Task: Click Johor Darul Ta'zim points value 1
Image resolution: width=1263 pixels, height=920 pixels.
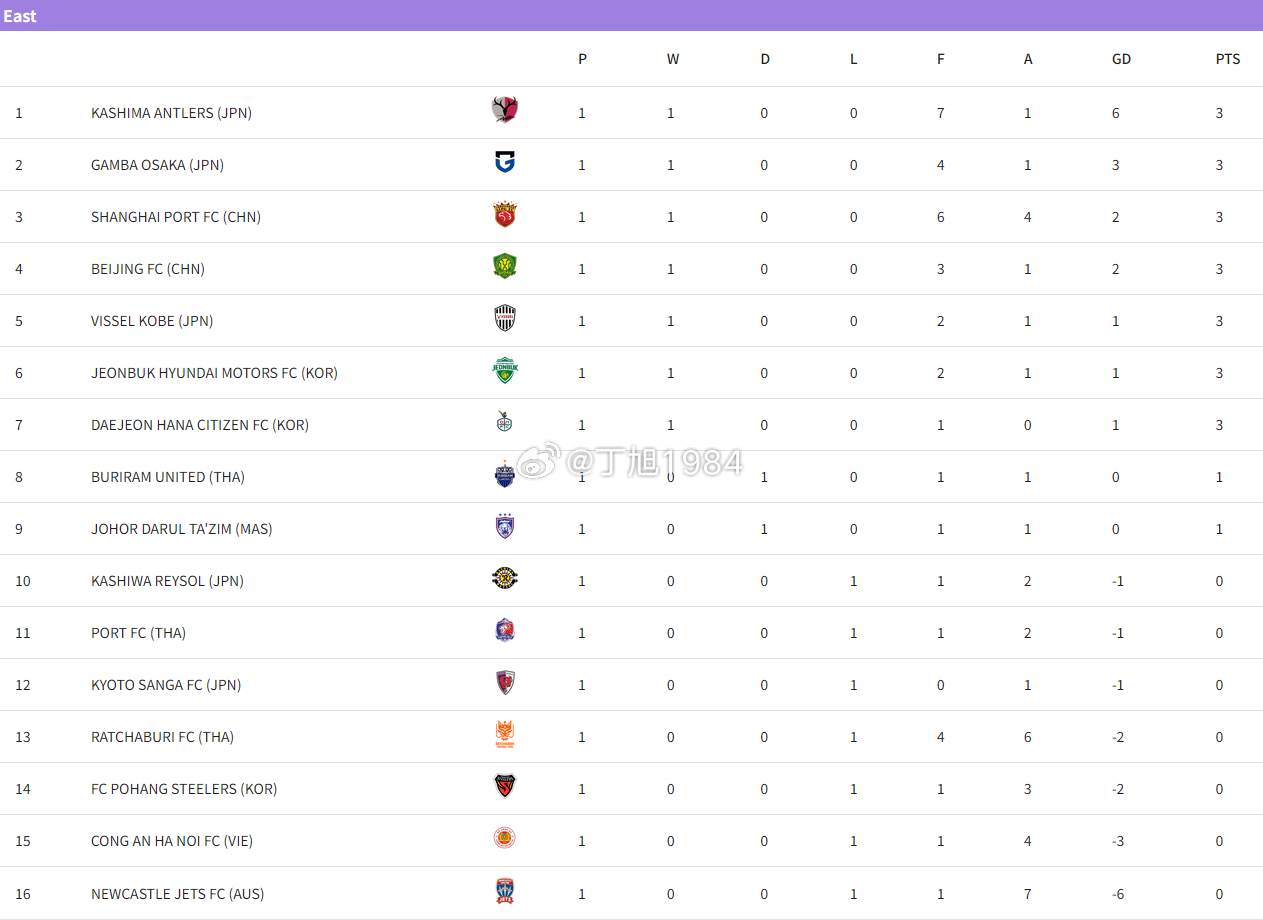Action: pyautogui.click(x=1219, y=529)
